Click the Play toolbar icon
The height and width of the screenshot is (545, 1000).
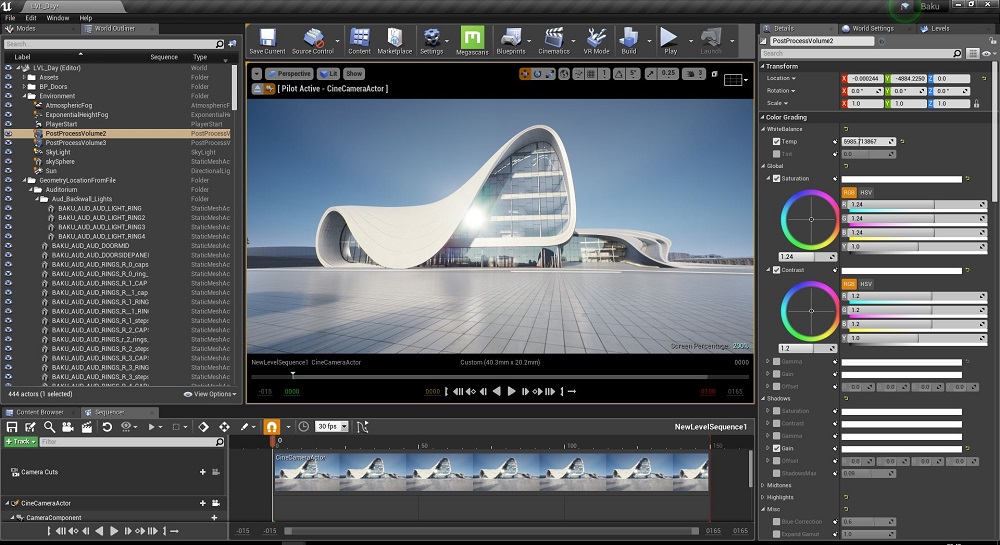tap(670, 41)
